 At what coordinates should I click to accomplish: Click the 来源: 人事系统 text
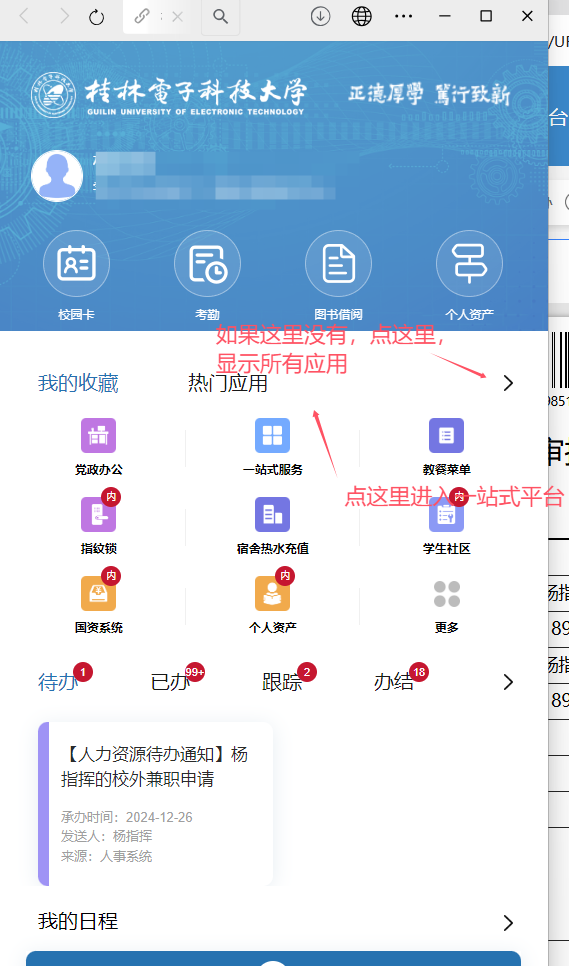(x=106, y=856)
